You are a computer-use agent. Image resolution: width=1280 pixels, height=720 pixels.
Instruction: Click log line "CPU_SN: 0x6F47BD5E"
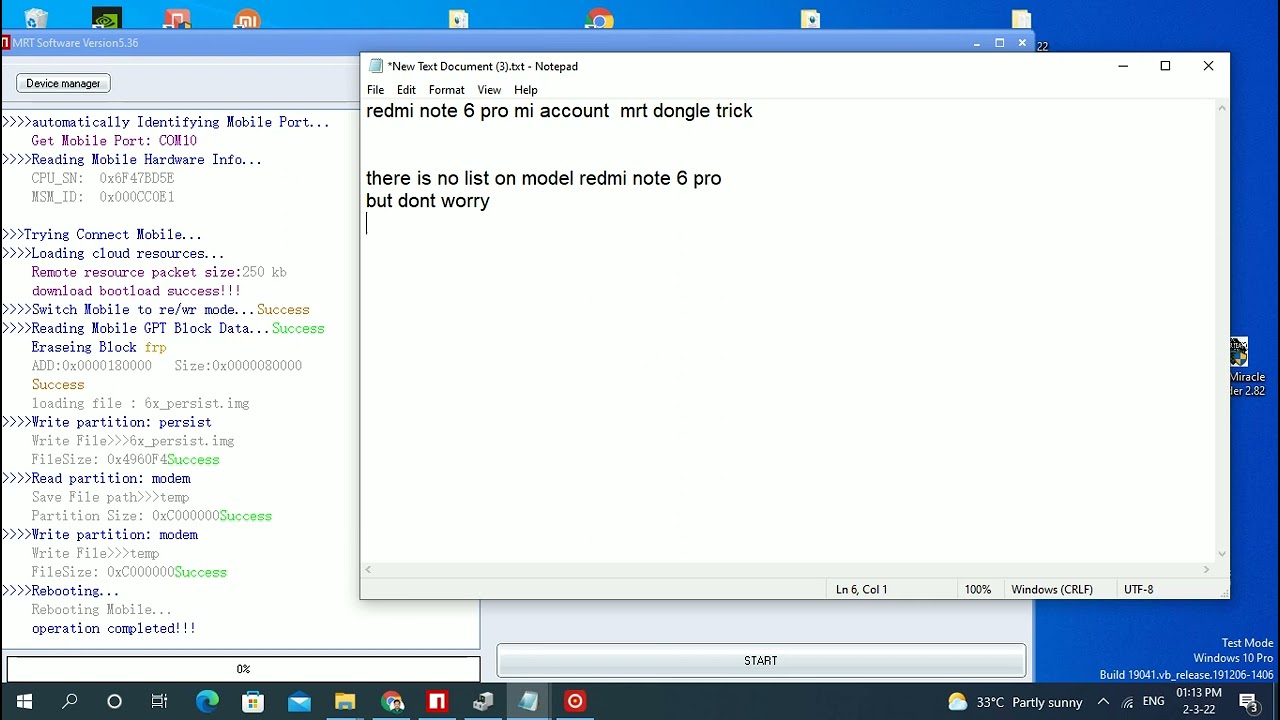click(102, 178)
